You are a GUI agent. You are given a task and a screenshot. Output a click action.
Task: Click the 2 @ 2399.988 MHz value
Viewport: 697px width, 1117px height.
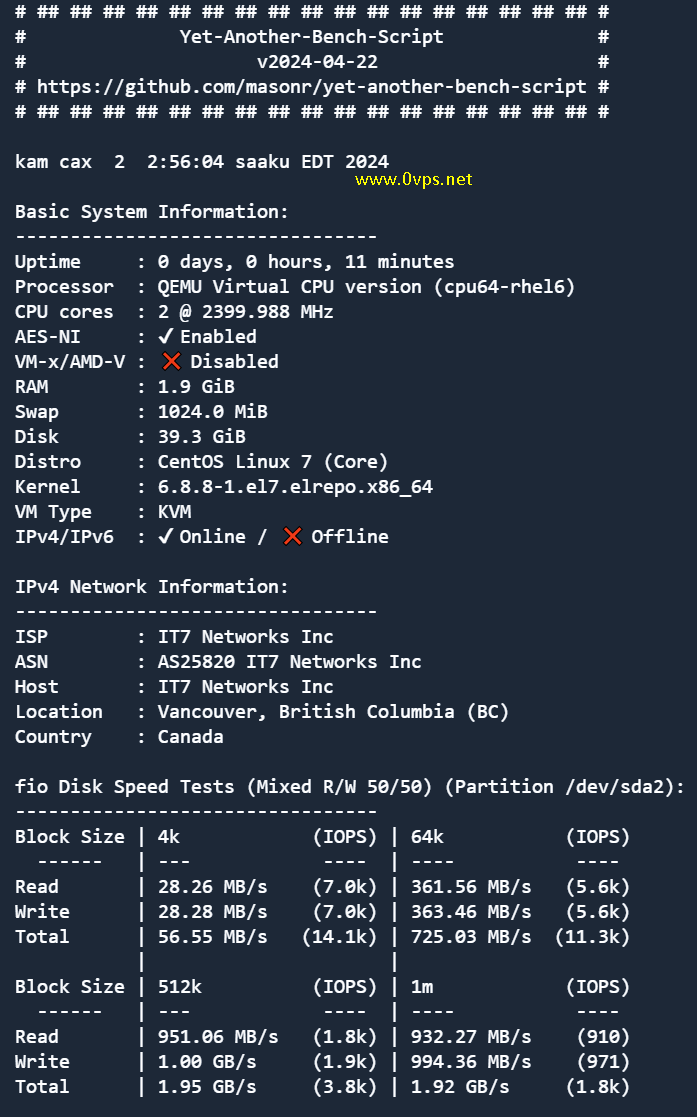point(245,312)
